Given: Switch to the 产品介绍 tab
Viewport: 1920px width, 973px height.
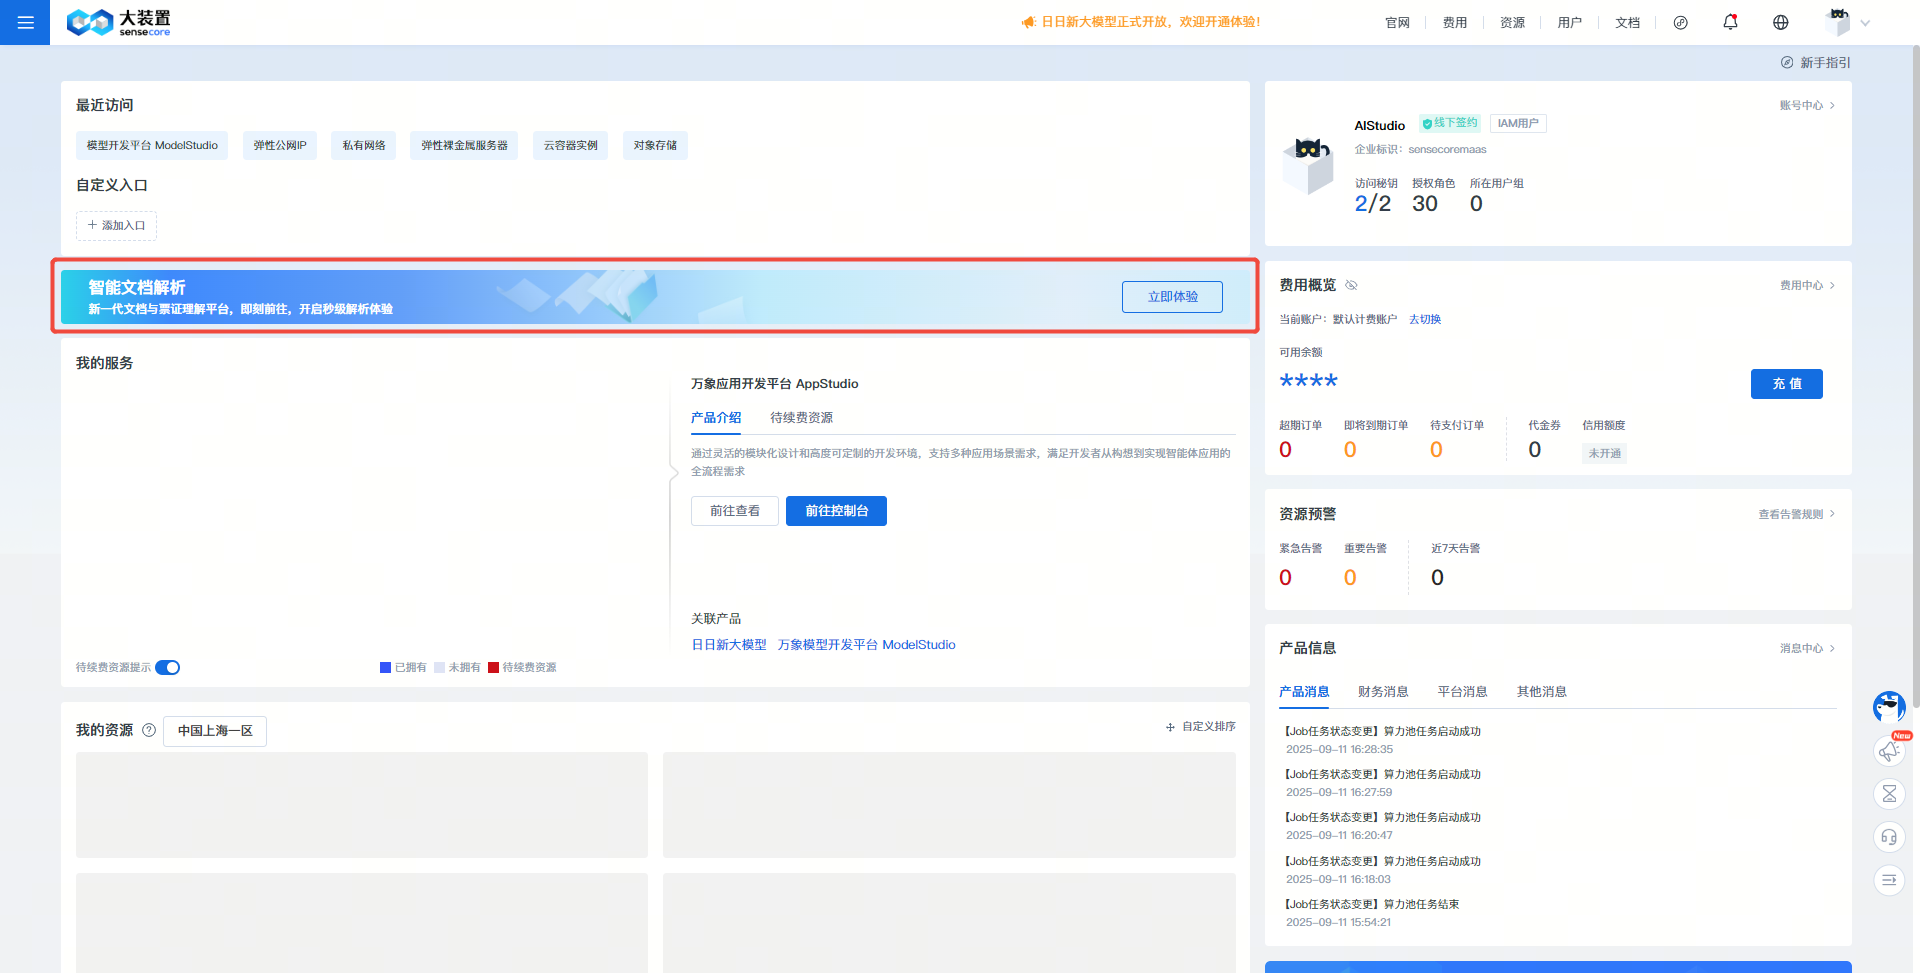Looking at the screenshot, I should tap(716, 418).
